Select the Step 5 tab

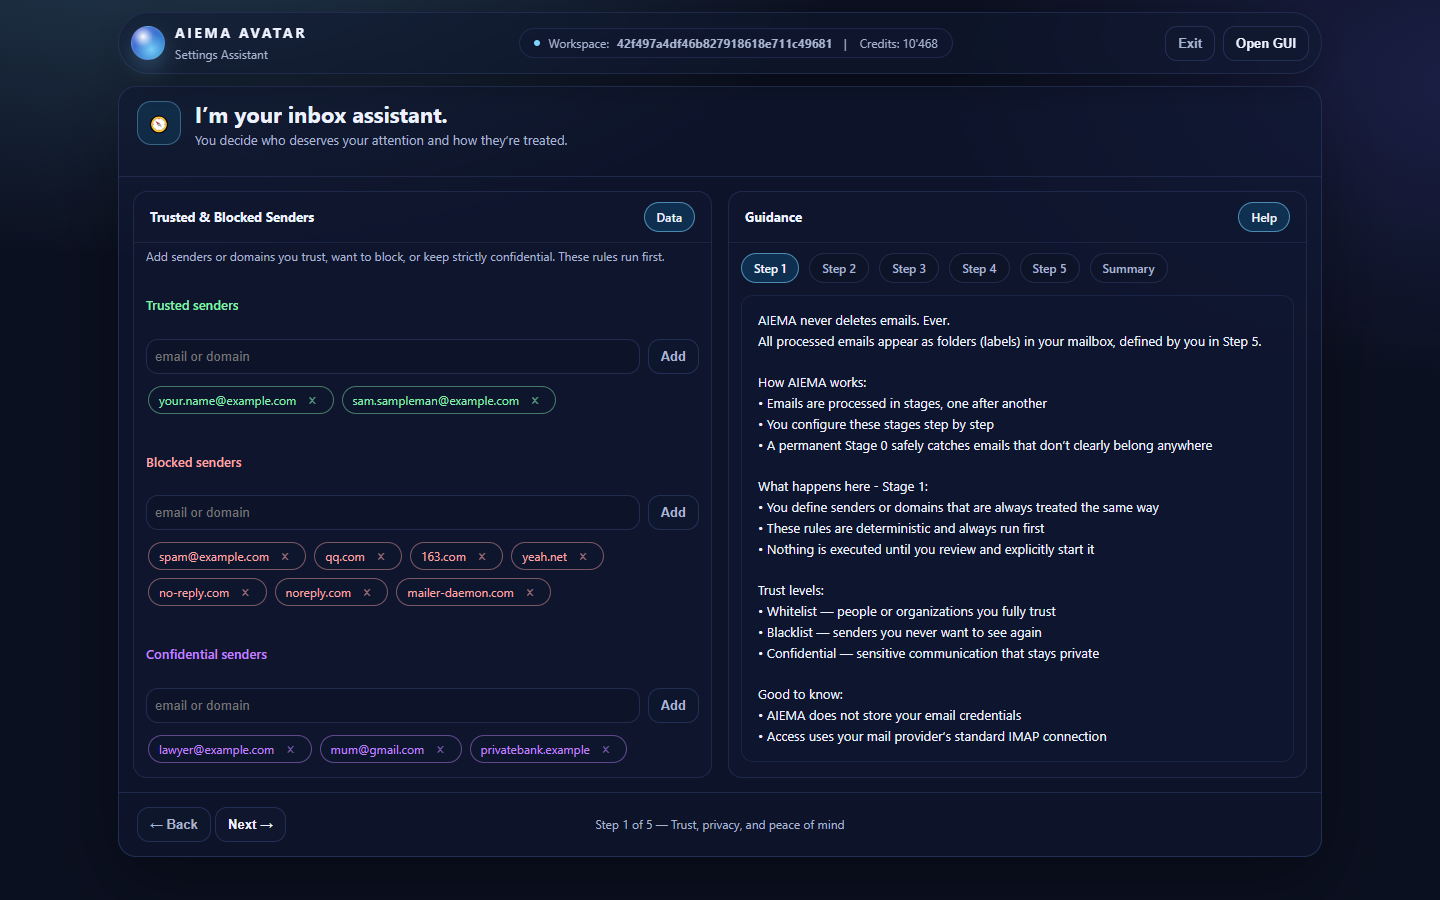coord(1049,269)
